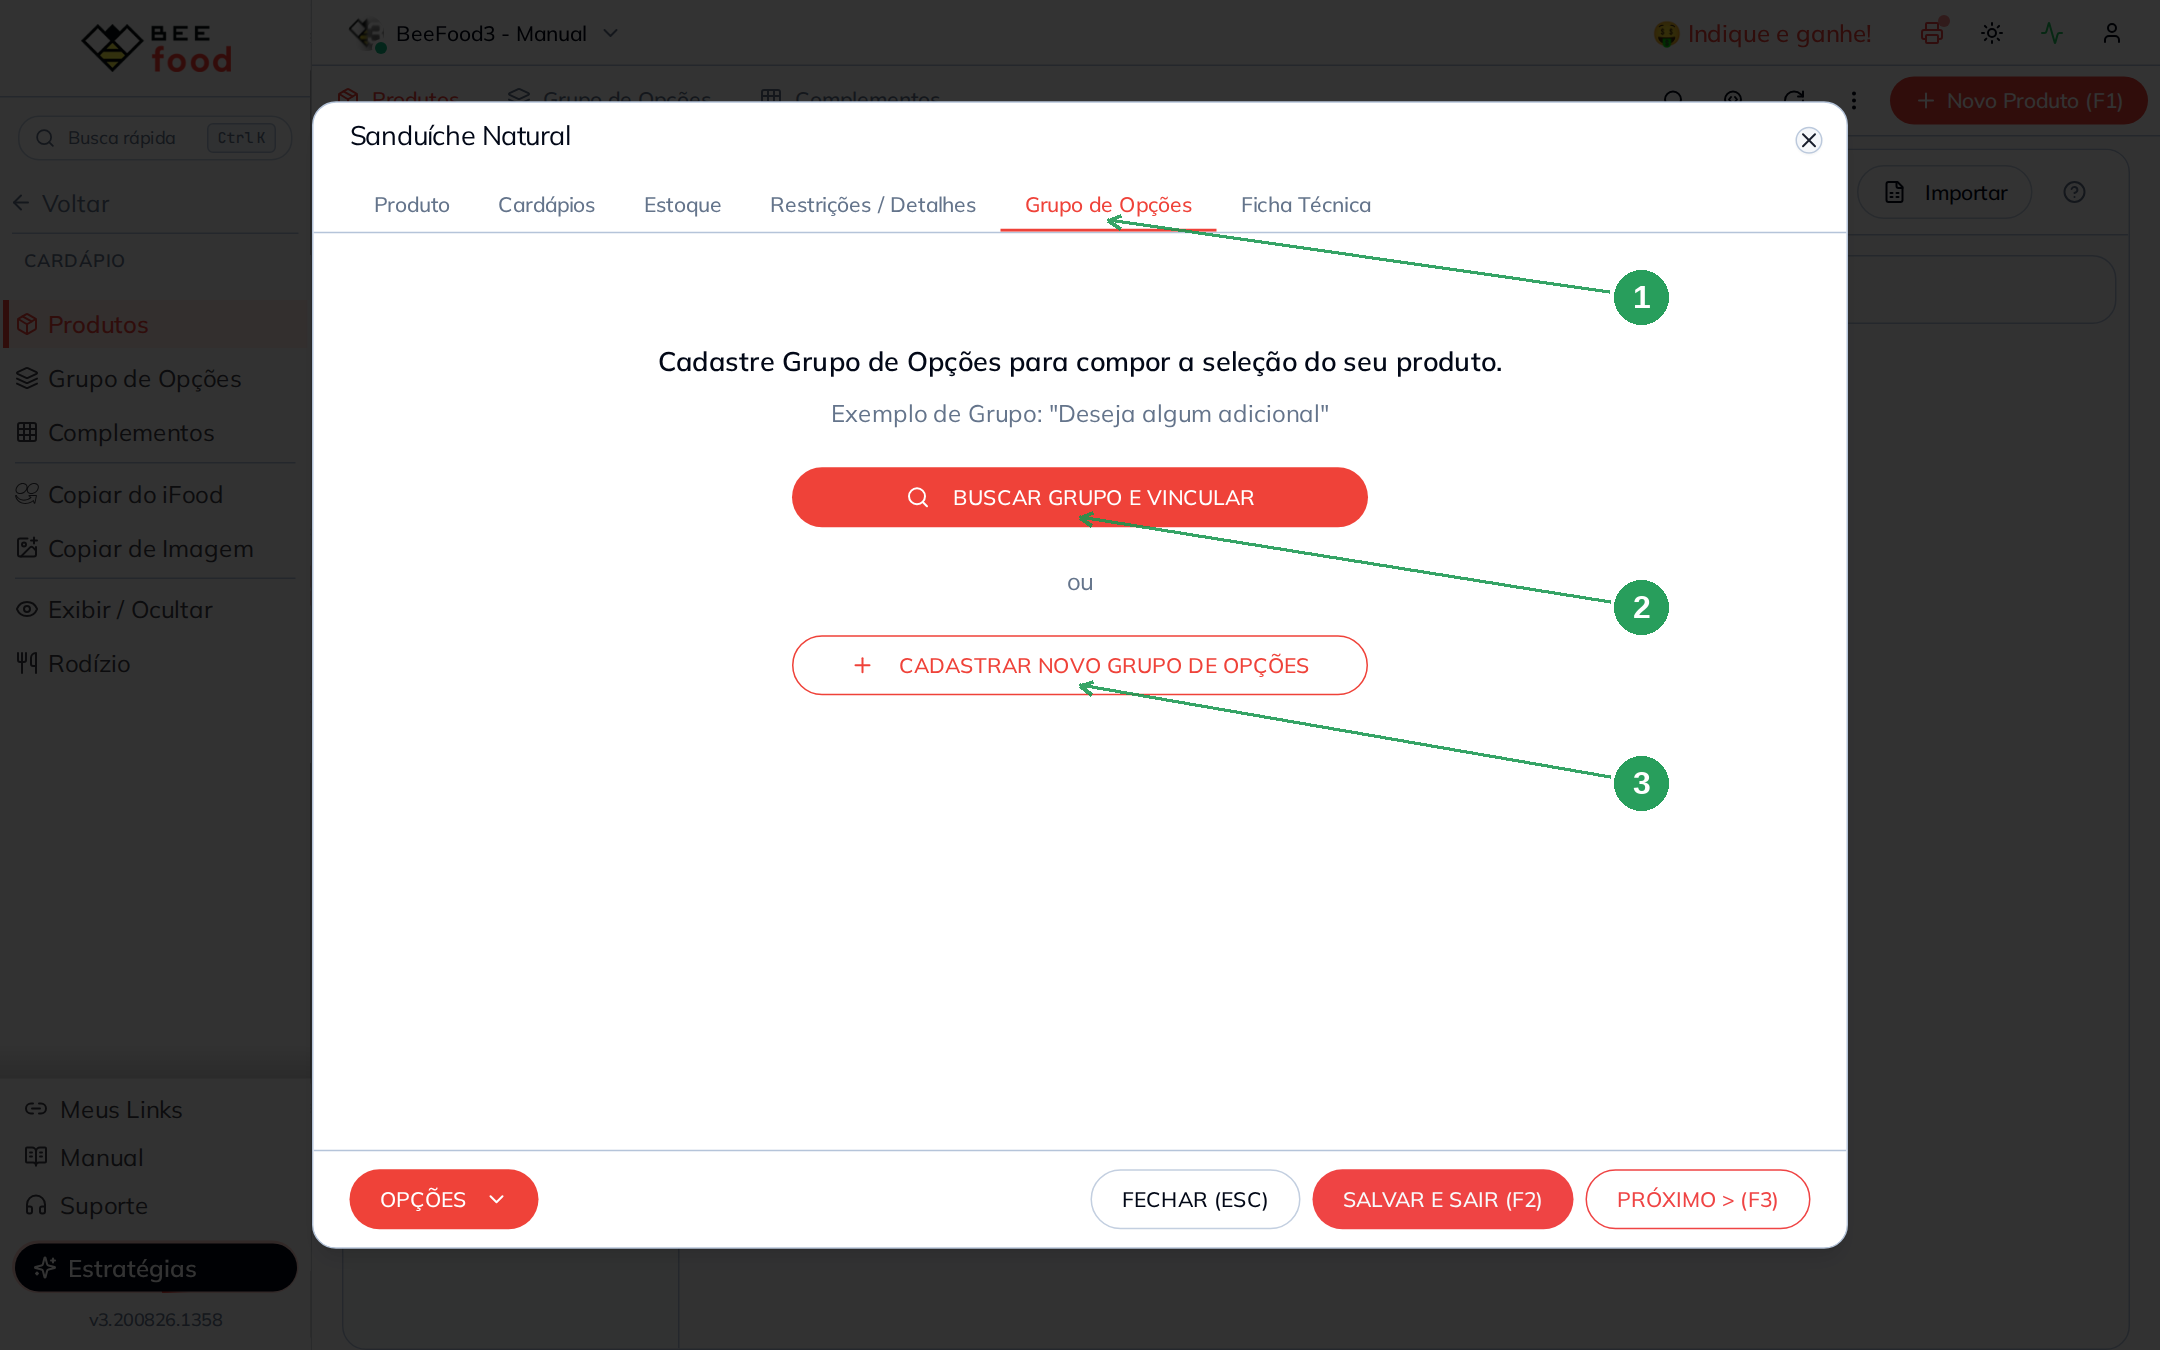
Task: Toggle the light/dark theme sun icon
Action: pyautogui.click(x=1992, y=33)
